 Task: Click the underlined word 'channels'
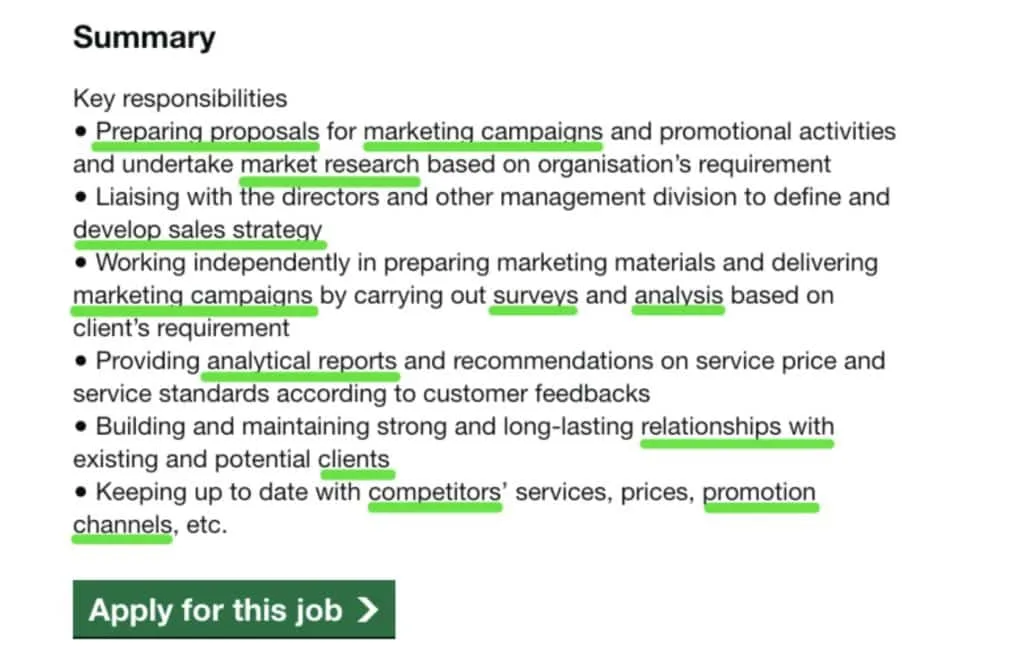point(123,525)
